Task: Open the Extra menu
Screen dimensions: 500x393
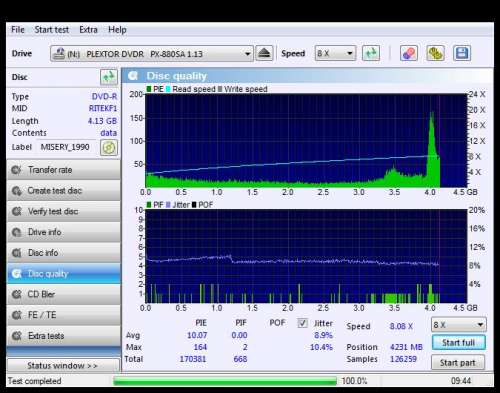Action: 88,30
